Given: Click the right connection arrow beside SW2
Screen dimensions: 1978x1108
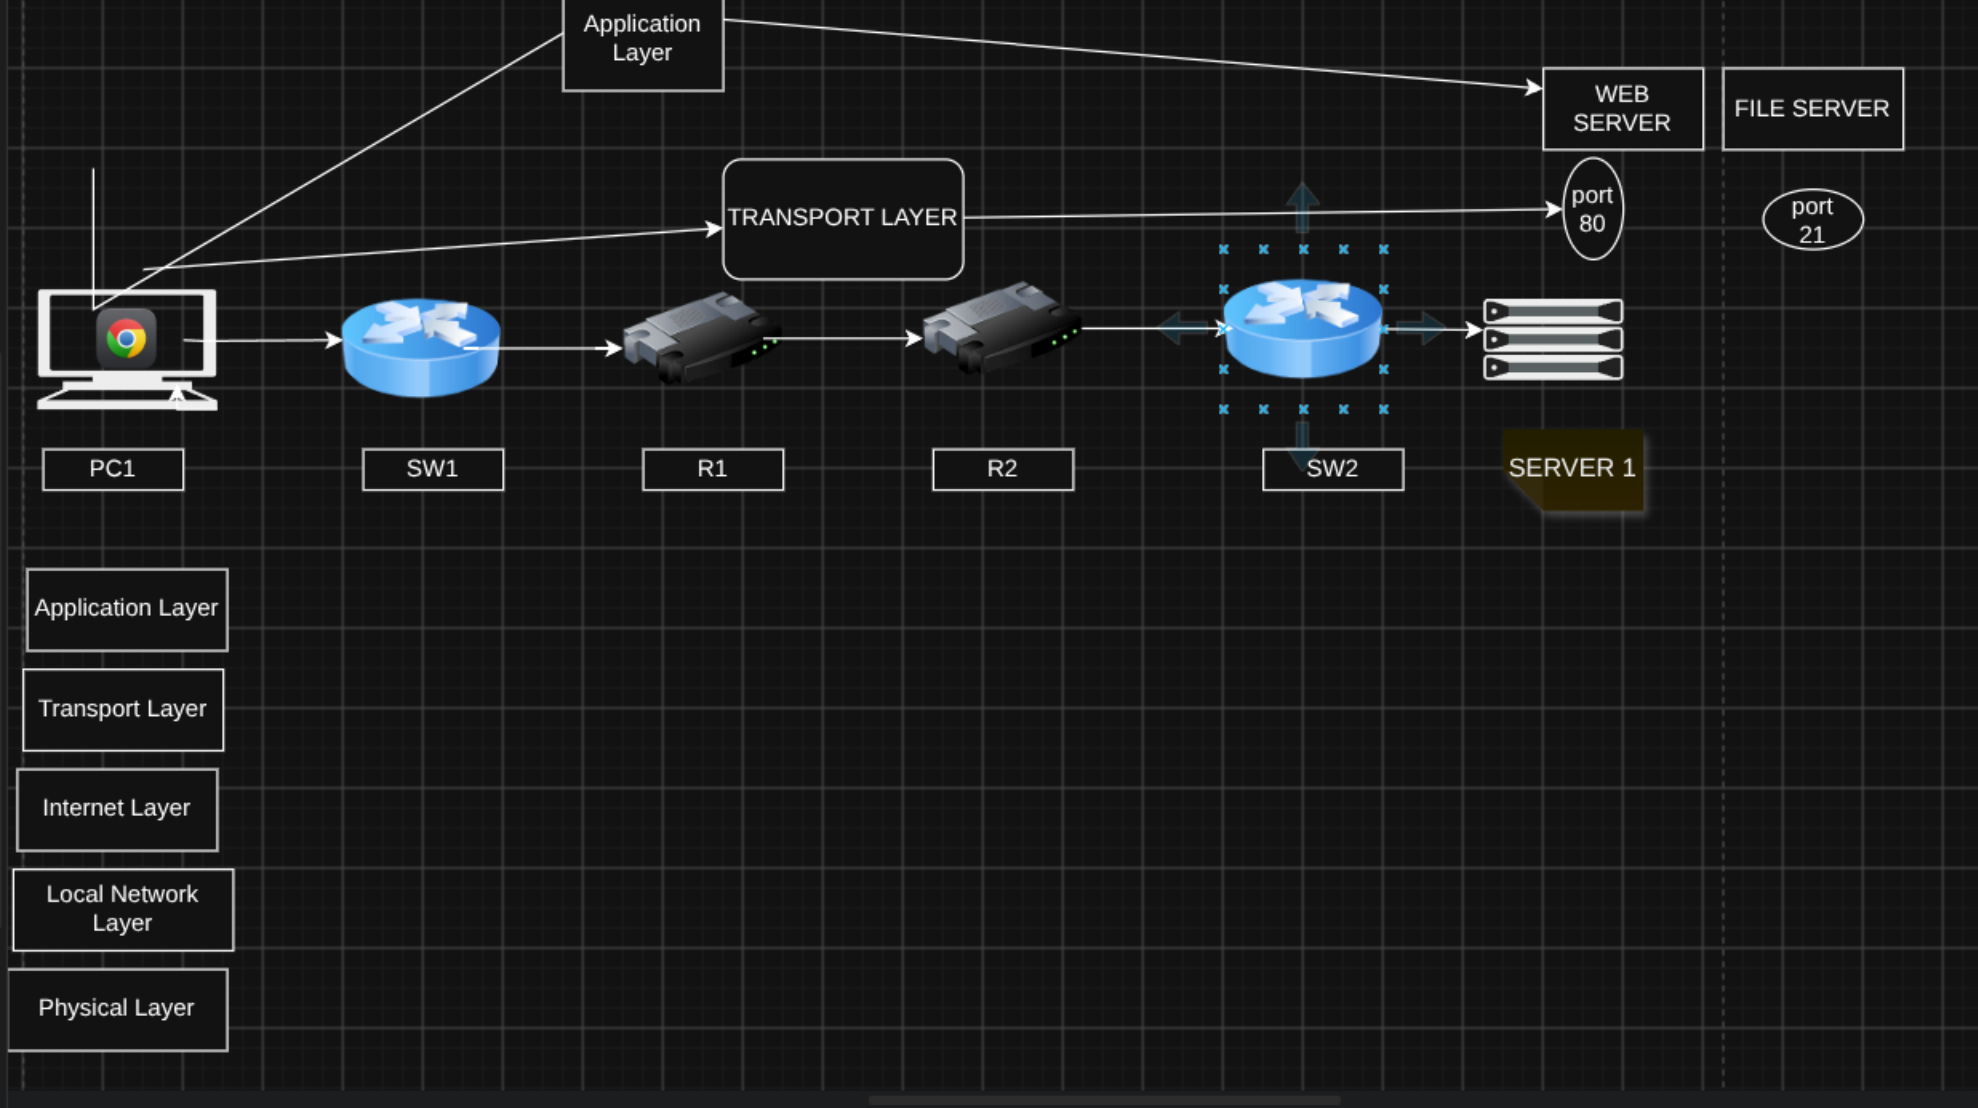Looking at the screenshot, I should coord(1421,328).
